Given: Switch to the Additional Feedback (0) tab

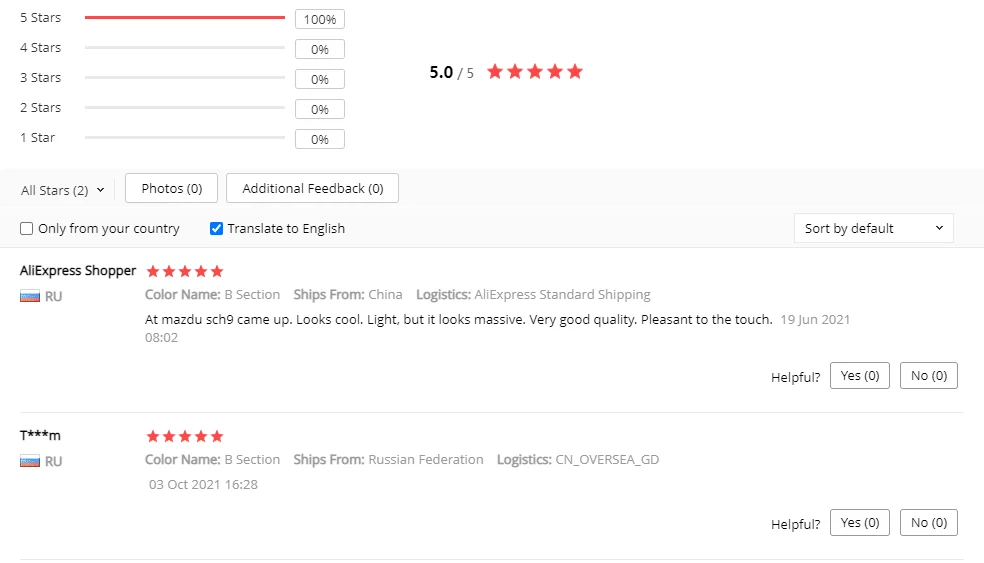Looking at the screenshot, I should tap(312, 188).
